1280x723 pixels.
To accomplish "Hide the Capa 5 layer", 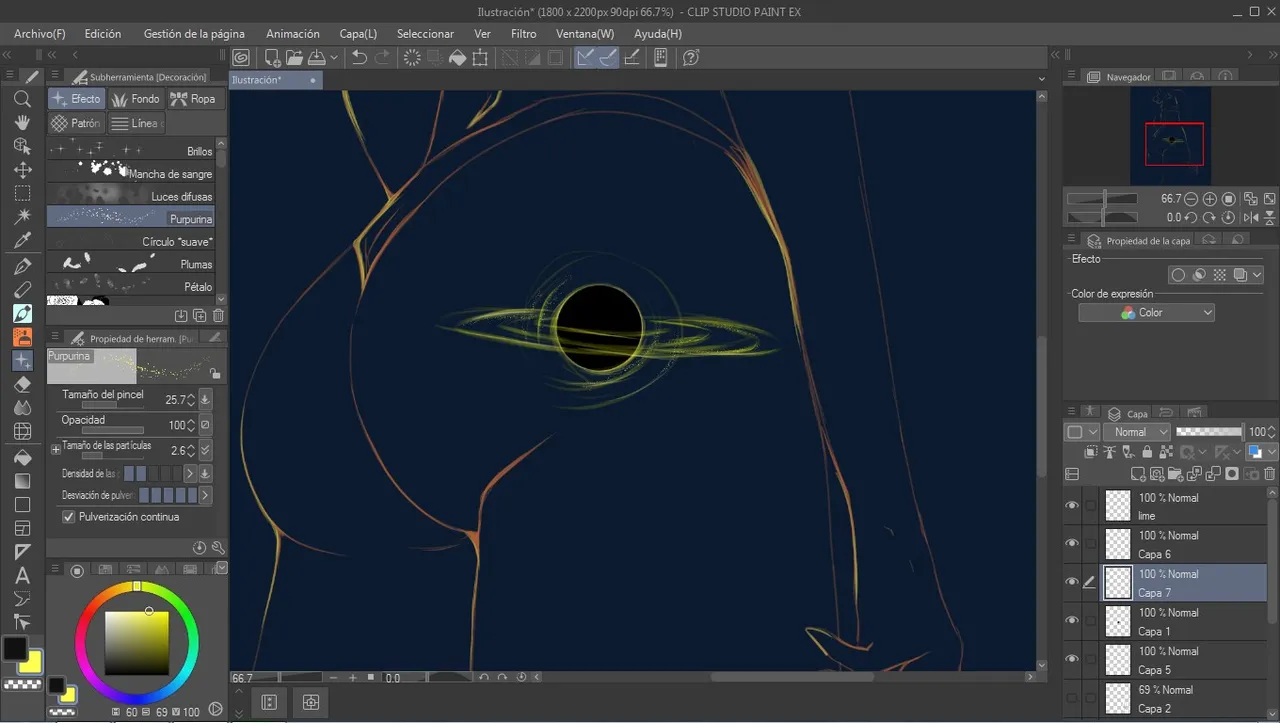I will tap(1072, 659).
